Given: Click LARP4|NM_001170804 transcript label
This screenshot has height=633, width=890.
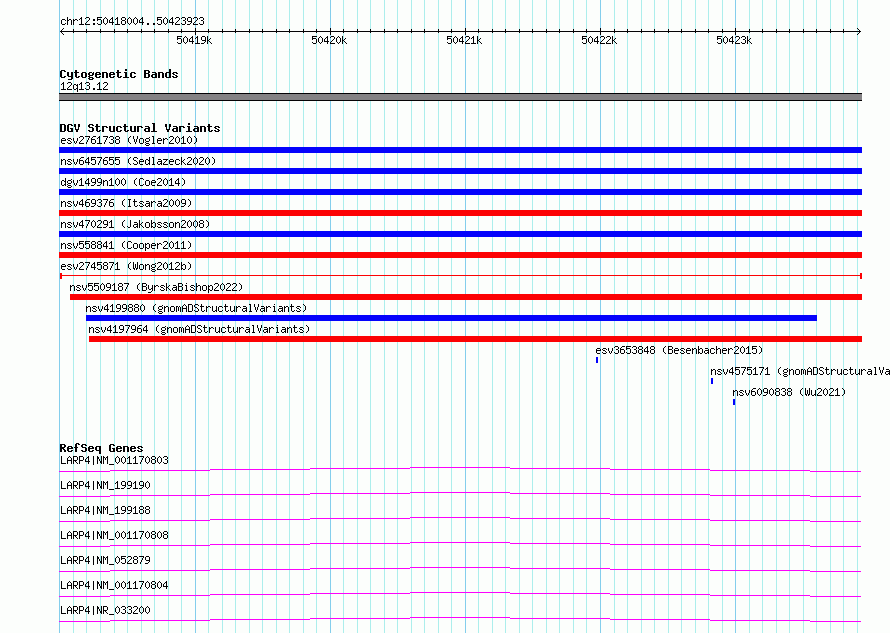Looking at the screenshot, I should 114,585.
